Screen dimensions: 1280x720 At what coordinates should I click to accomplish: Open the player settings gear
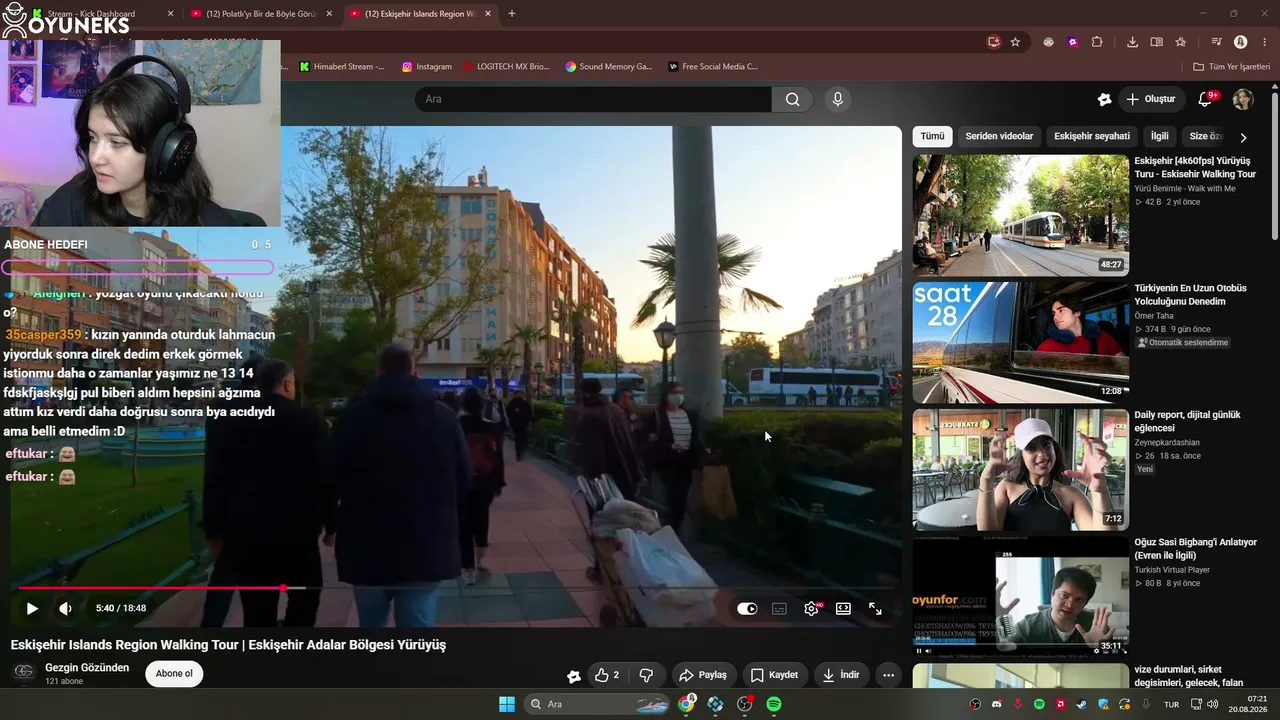point(811,608)
